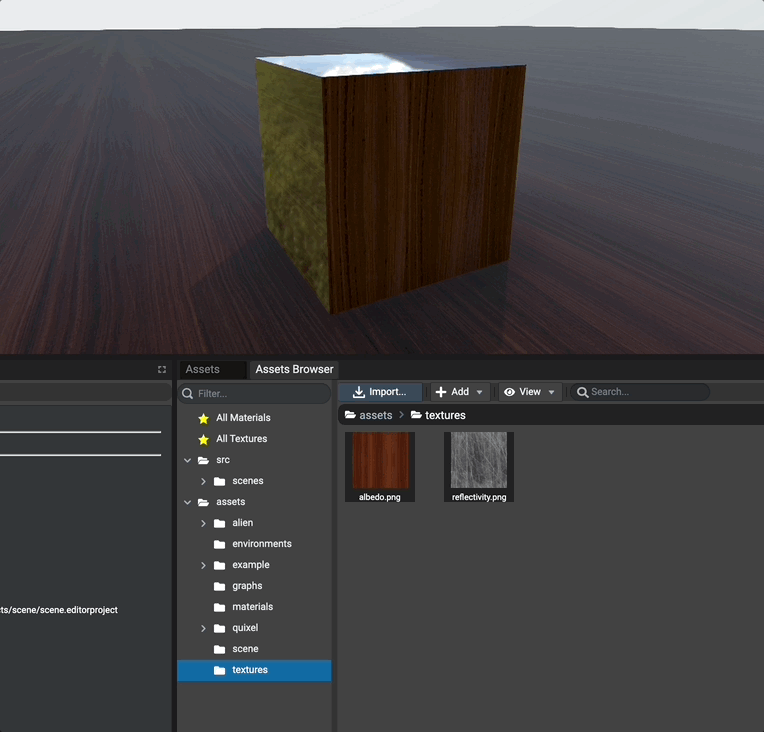Click the reflectivity.png file name
764x732 pixels.
[x=479, y=497]
